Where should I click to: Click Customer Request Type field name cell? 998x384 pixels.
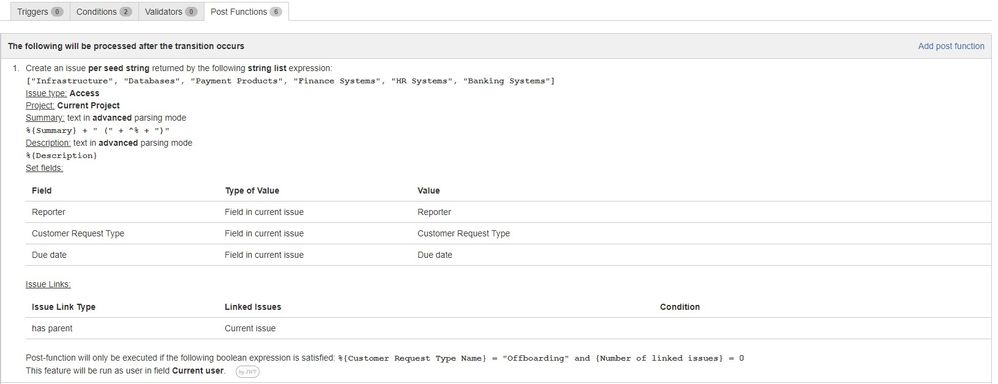coord(78,234)
